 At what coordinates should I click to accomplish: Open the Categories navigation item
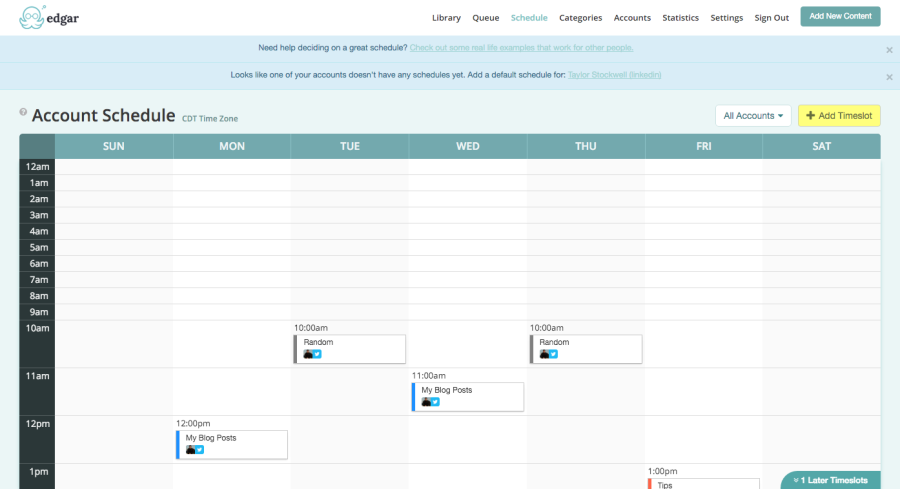click(580, 18)
